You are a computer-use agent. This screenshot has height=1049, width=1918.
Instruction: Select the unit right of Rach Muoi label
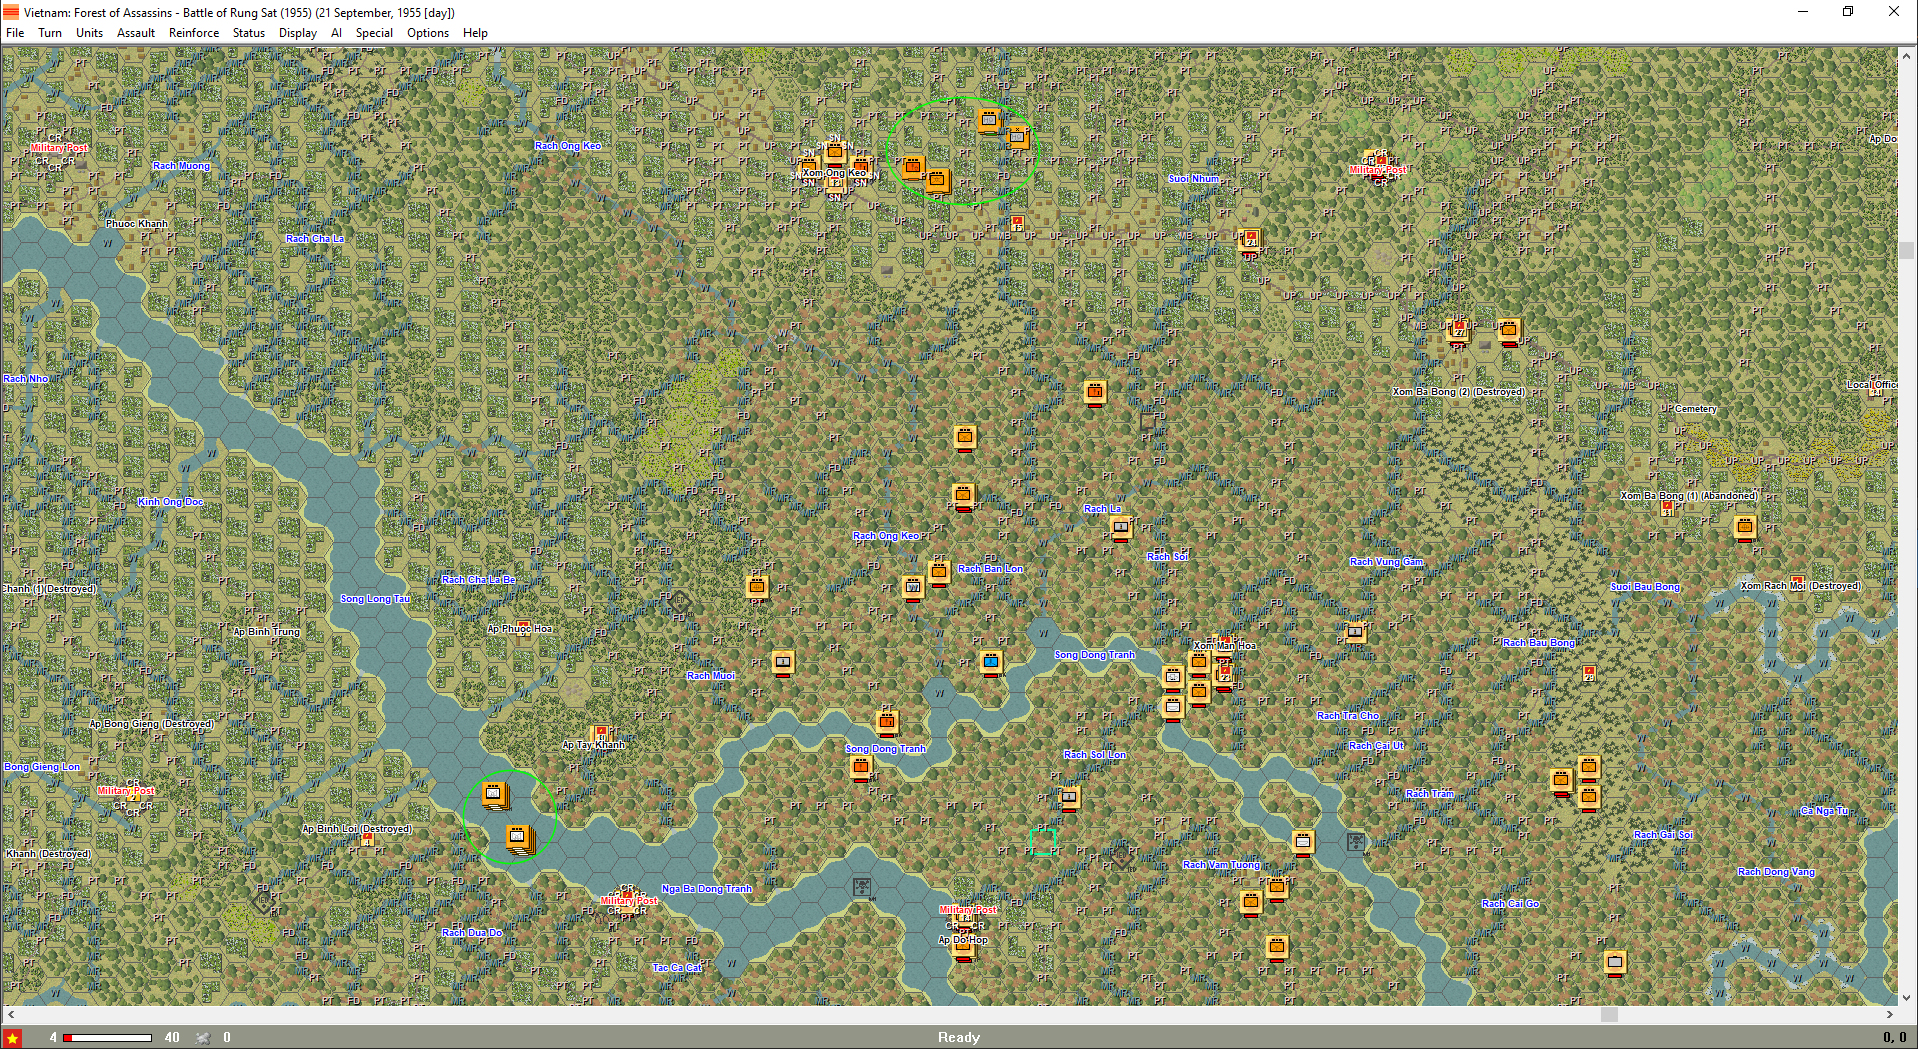pos(783,662)
